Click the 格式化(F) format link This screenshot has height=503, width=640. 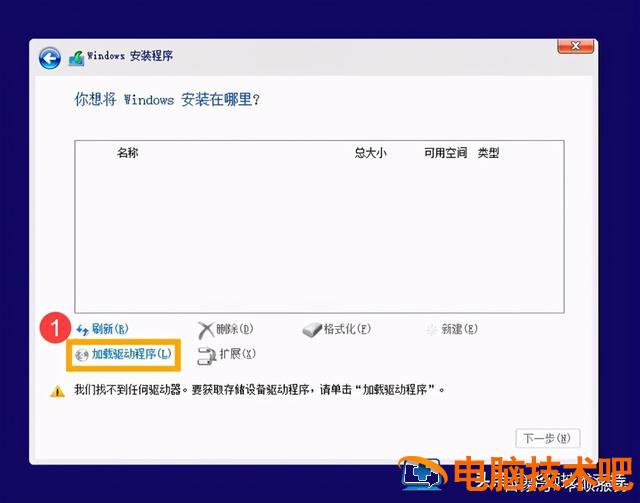click(x=347, y=329)
